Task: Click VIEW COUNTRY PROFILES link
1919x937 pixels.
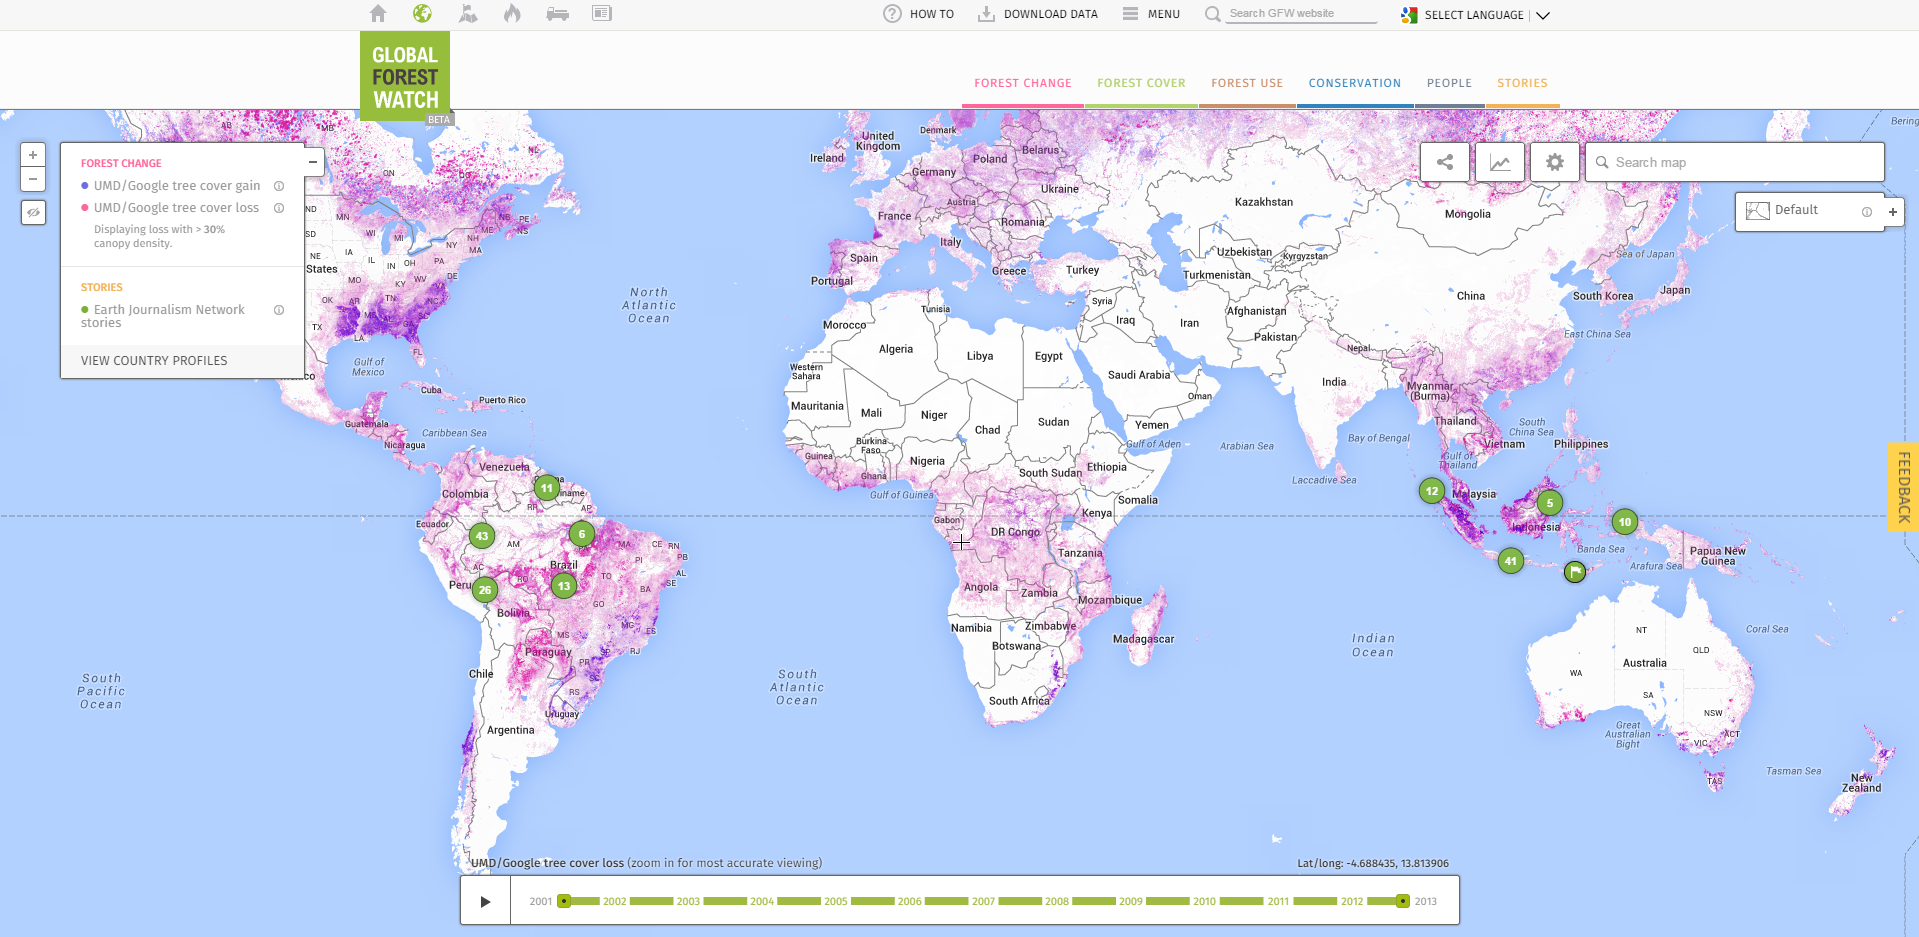Action: (x=153, y=360)
